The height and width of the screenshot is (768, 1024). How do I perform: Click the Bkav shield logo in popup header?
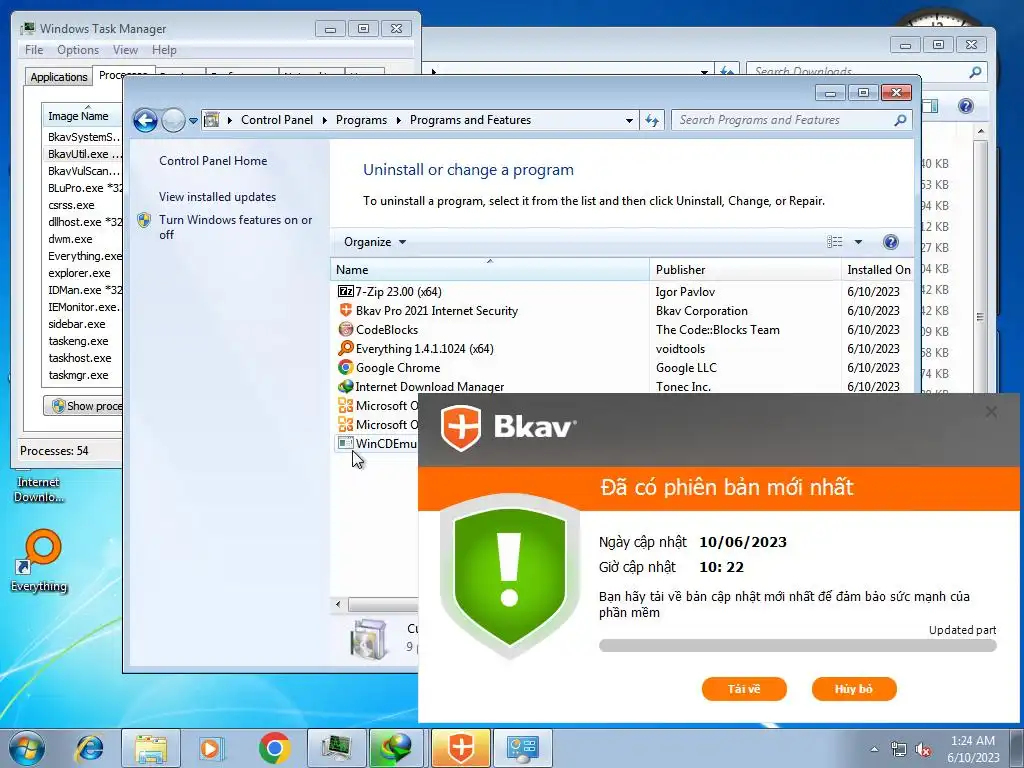tap(461, 428)
